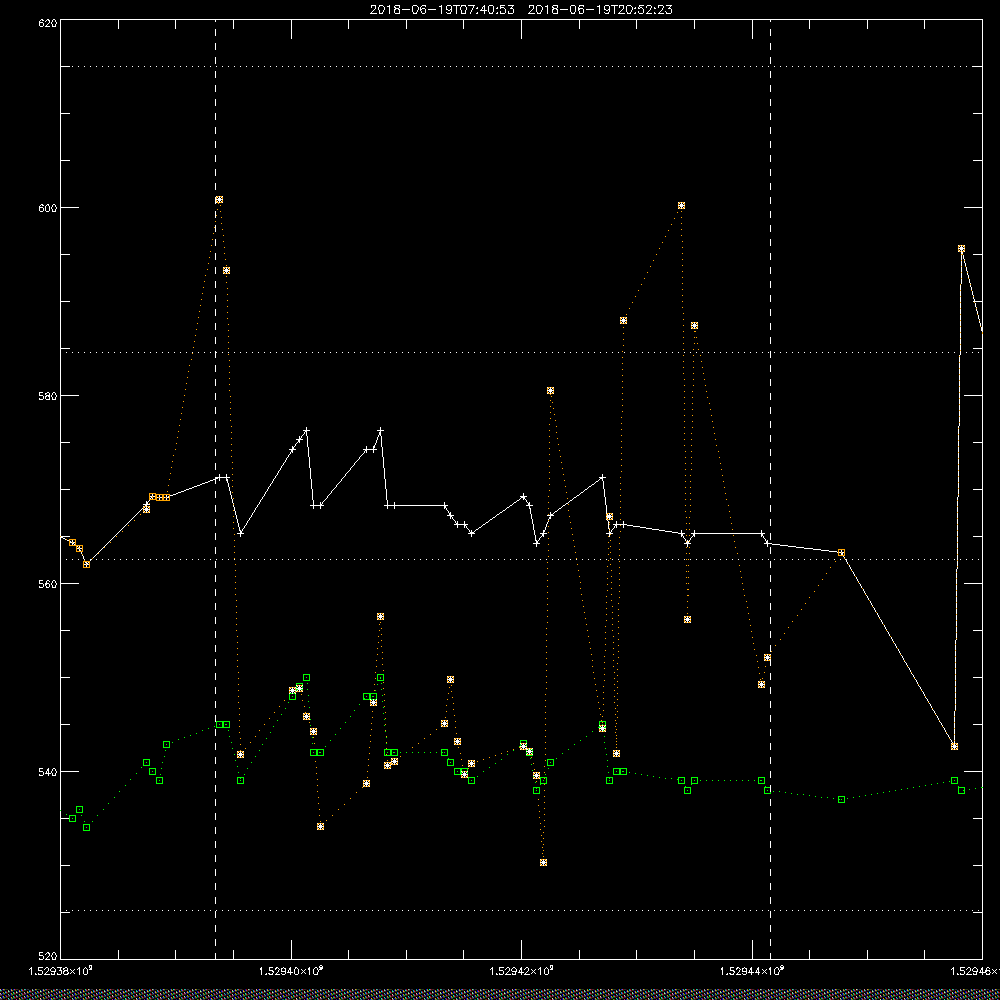Pick the lowest orange data point near 530
The width and height of the screenshot is (1000, 1000).
543,862
